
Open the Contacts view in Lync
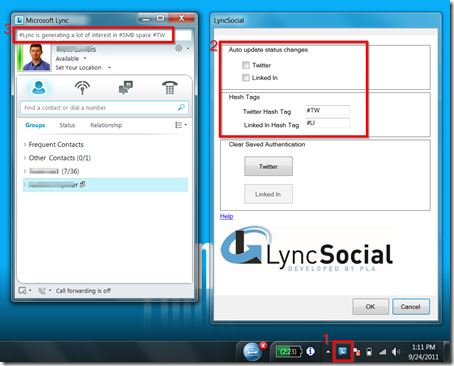tap(39, 88)
